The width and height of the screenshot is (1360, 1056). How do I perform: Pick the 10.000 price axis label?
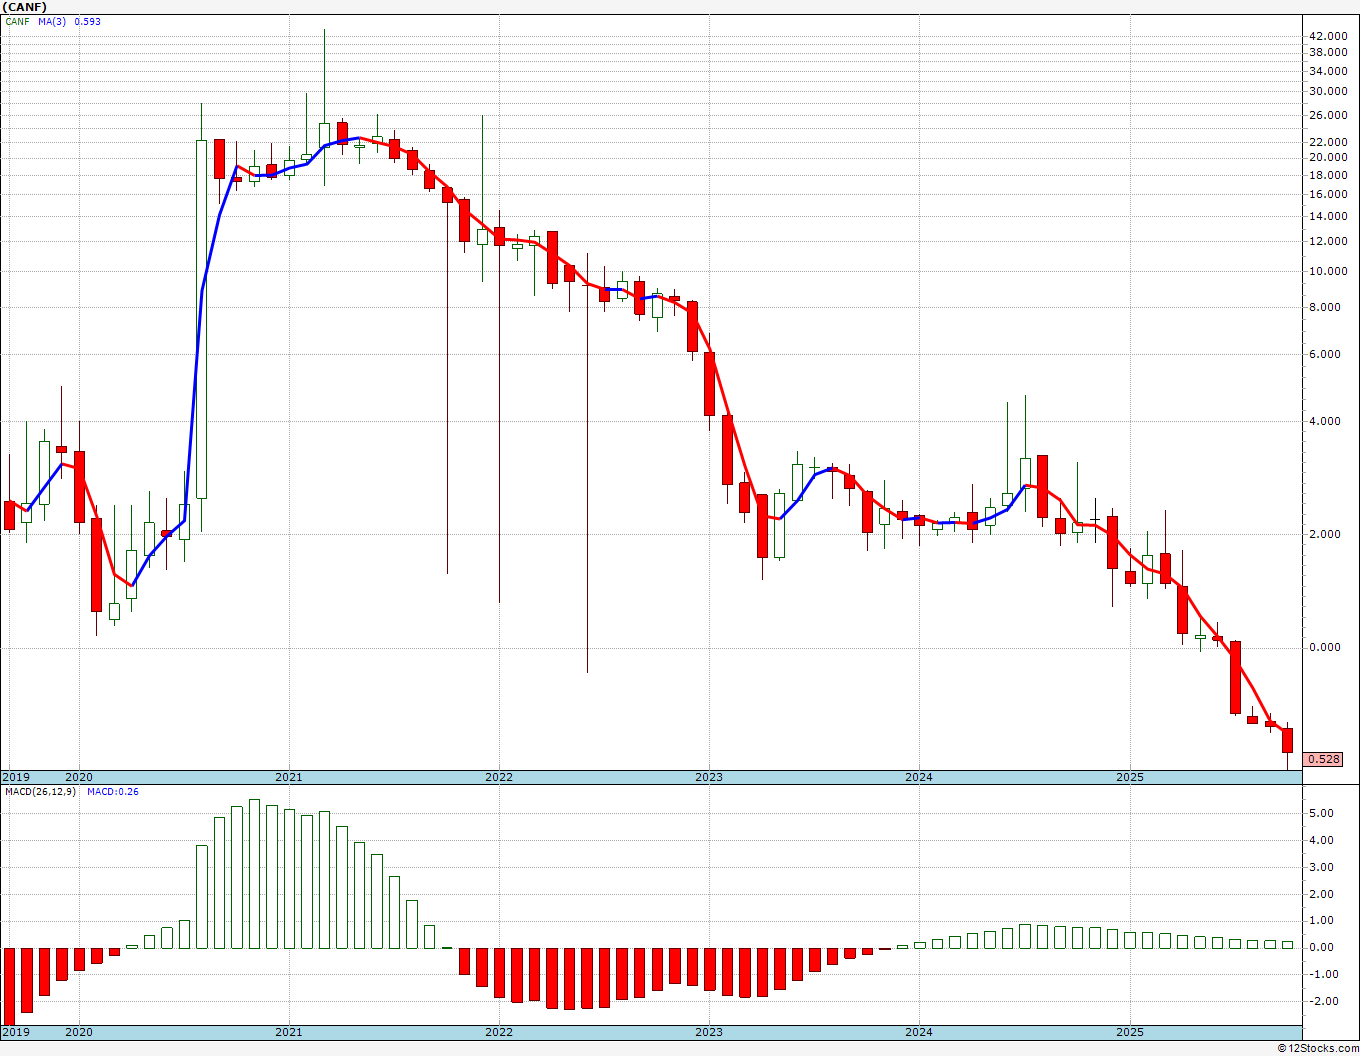click(1328, 271)
